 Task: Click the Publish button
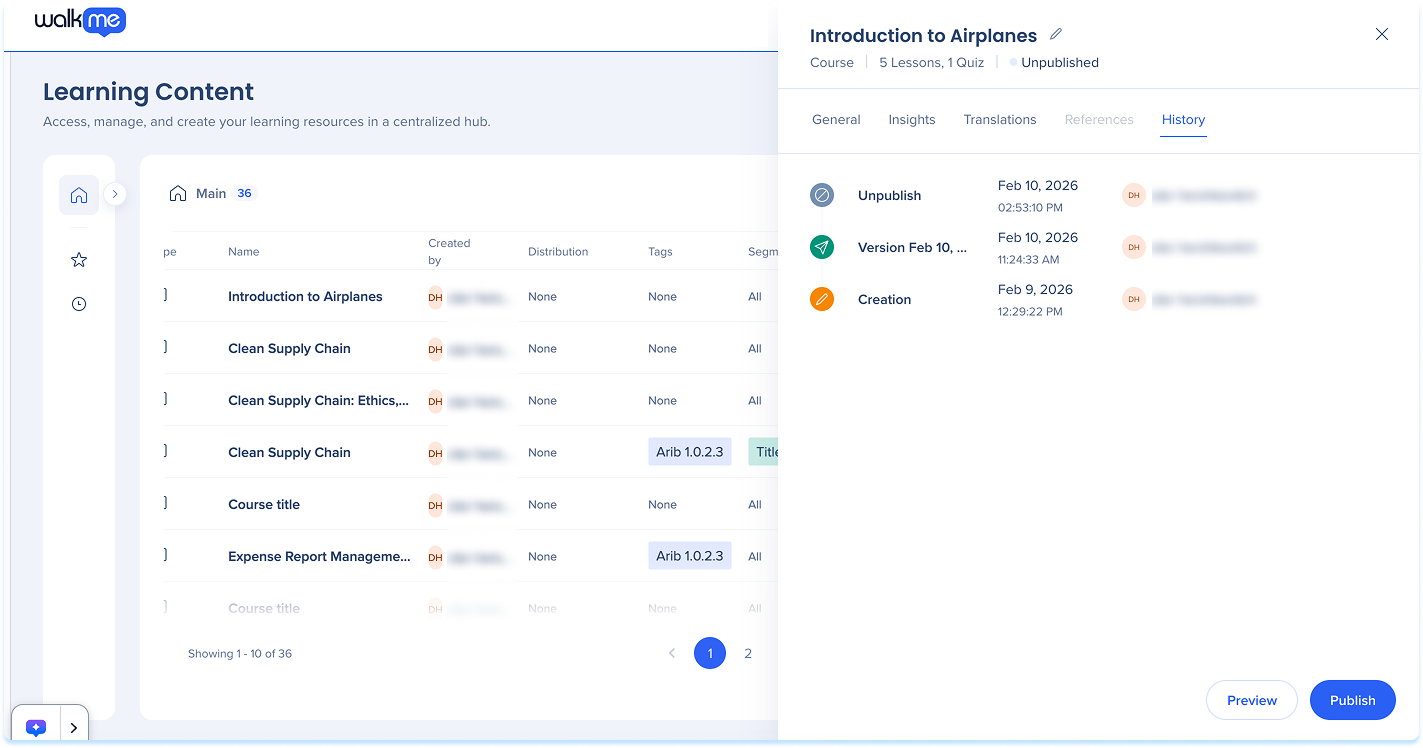coord(1352,700)
